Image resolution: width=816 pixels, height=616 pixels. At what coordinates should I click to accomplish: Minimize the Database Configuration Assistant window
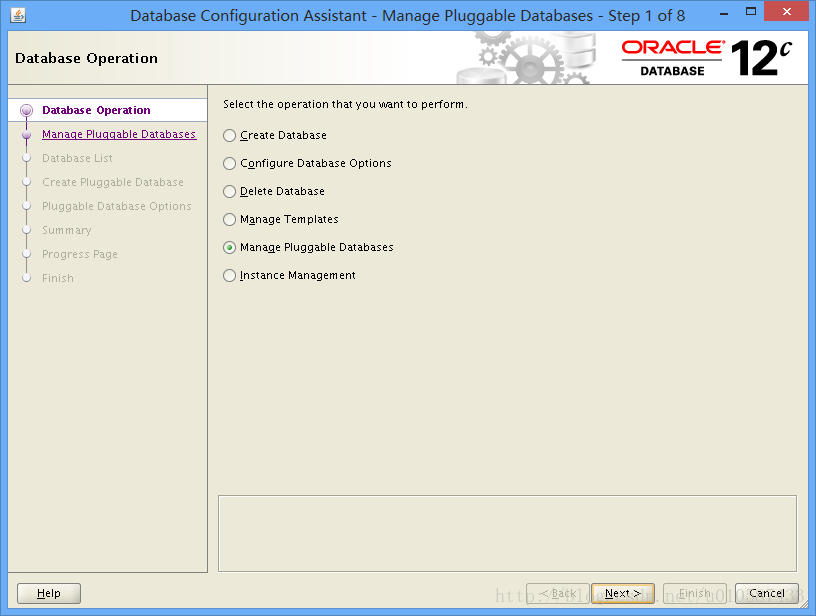[723, 12]
